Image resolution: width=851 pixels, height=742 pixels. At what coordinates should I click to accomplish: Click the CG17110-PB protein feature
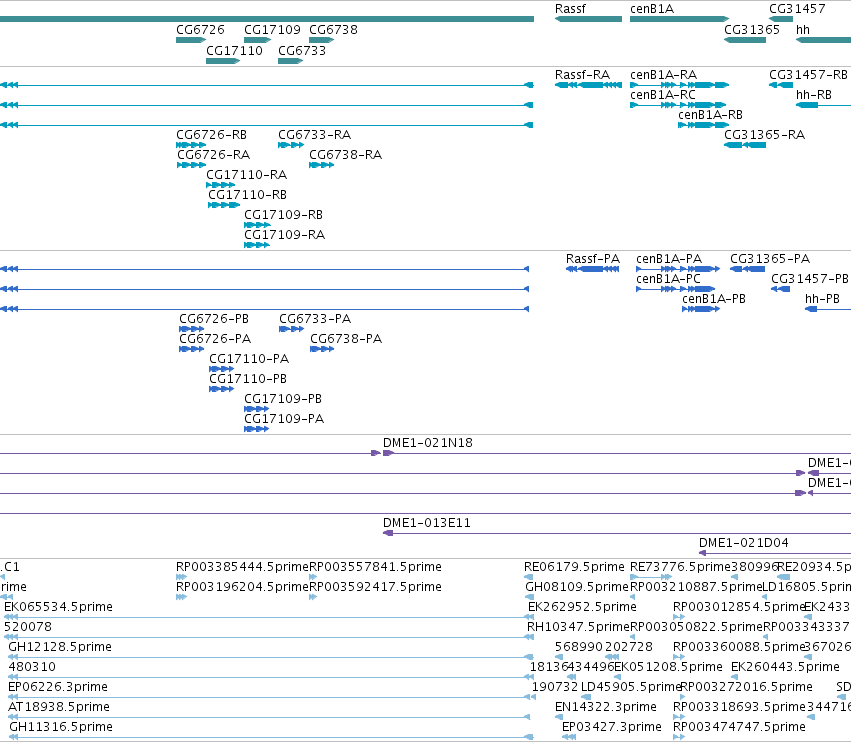click(x=221, y=389)
